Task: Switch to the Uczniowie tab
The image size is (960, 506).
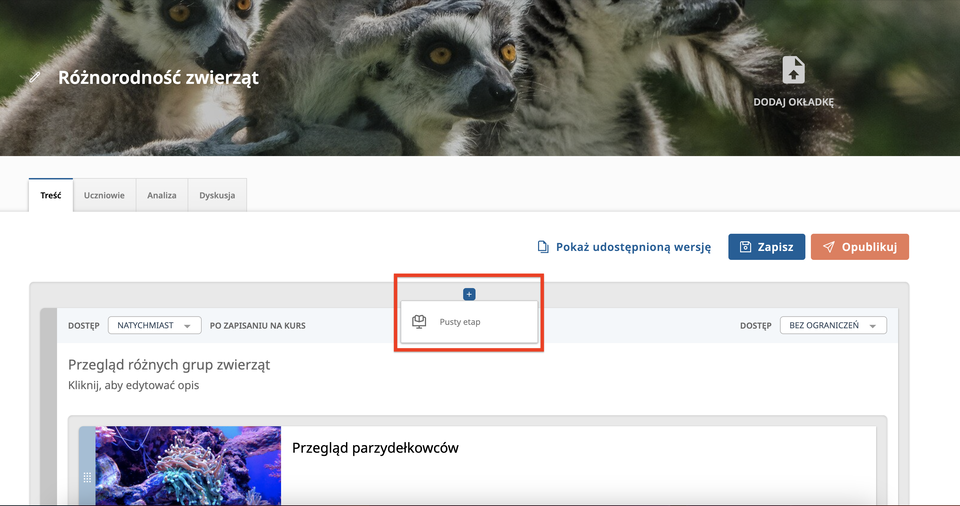Action: tap(104, 195)
